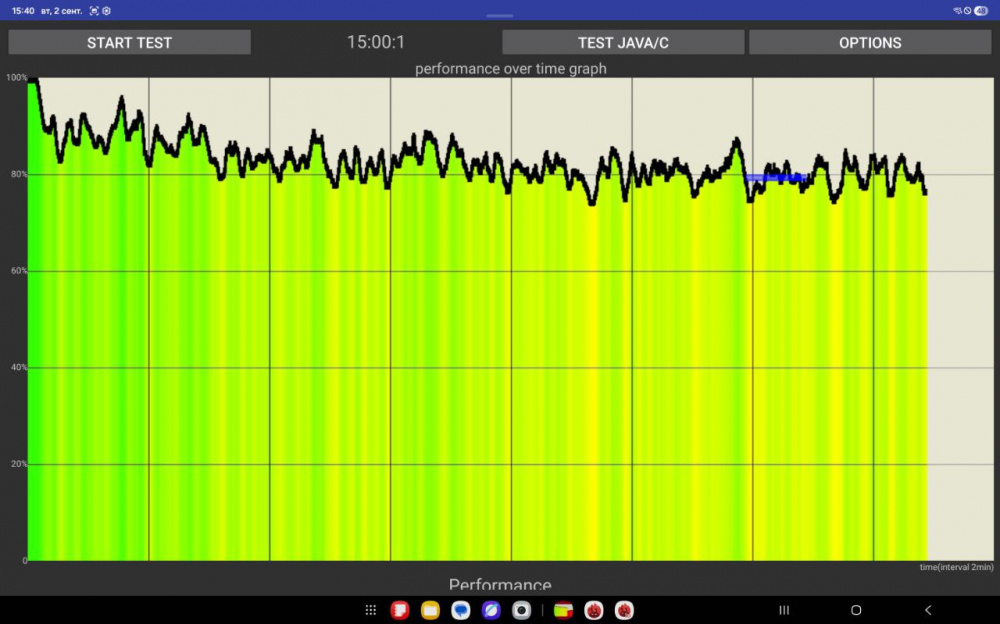Viewport: 1000px width, 624px height.
Task: Tap the "performance over time graph" title
Action: tap(510, 69)
